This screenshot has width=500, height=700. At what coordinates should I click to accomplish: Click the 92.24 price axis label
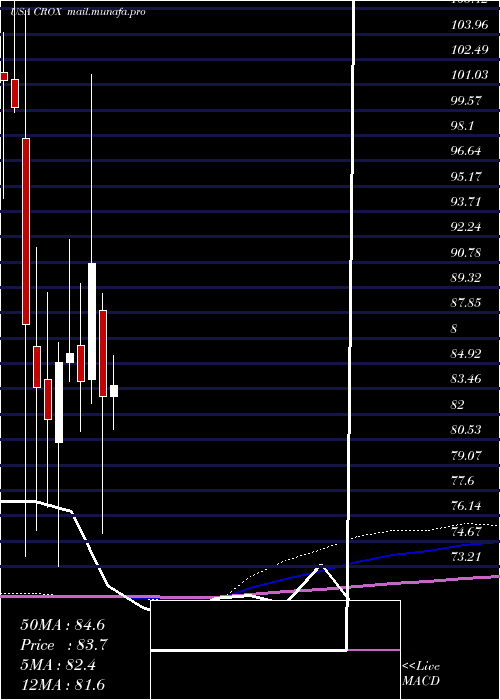(467, 227)
